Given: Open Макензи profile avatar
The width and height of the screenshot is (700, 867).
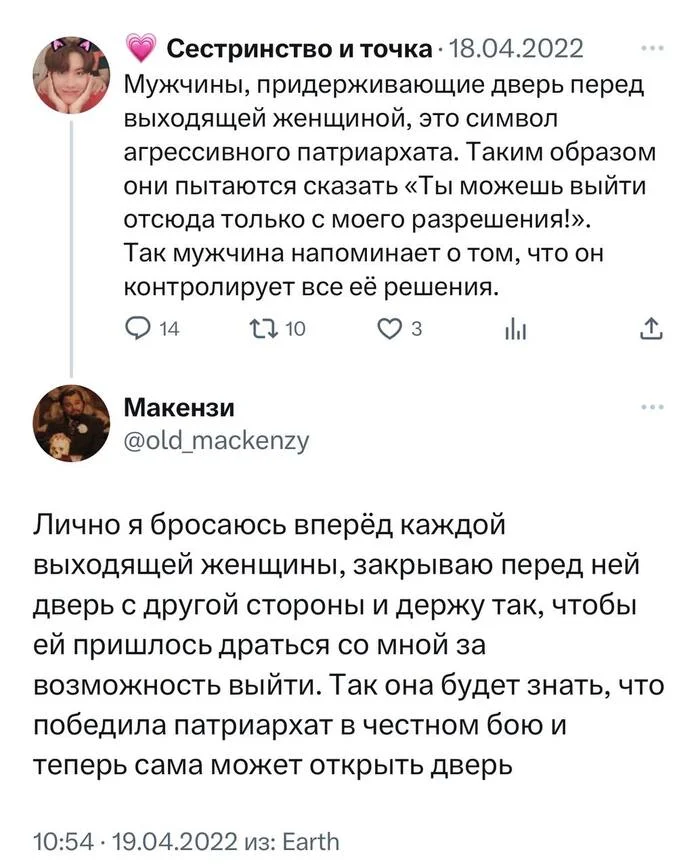Looking at the screenshot, I should pyautogui.click(x=71, y=422).
